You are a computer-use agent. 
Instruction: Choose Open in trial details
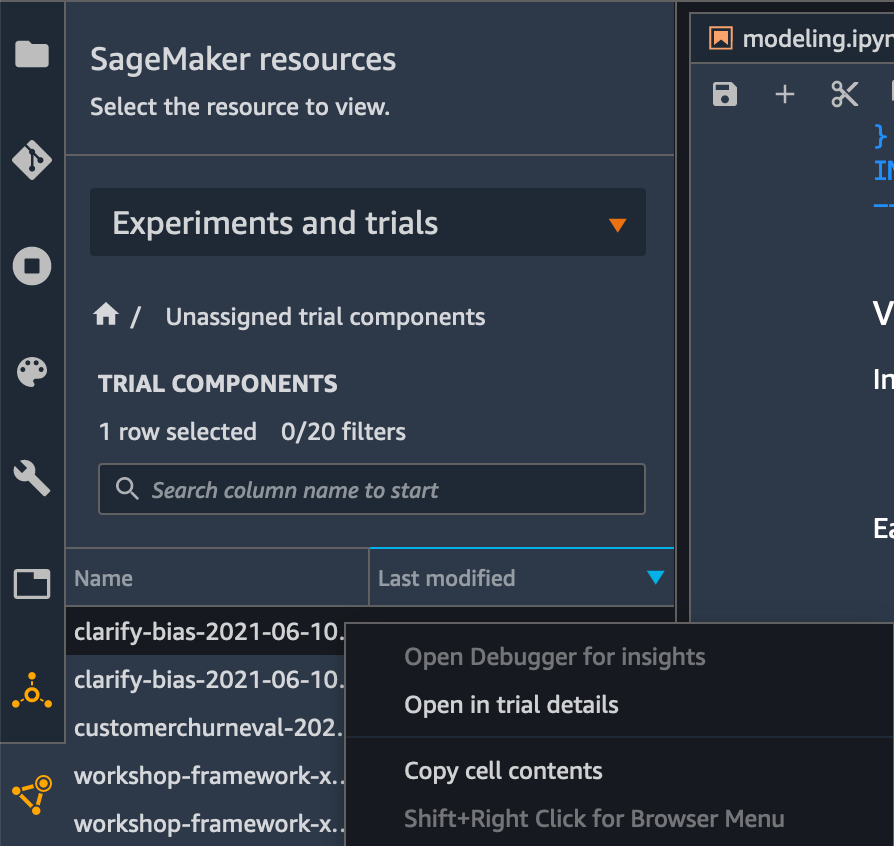point(511,705)
